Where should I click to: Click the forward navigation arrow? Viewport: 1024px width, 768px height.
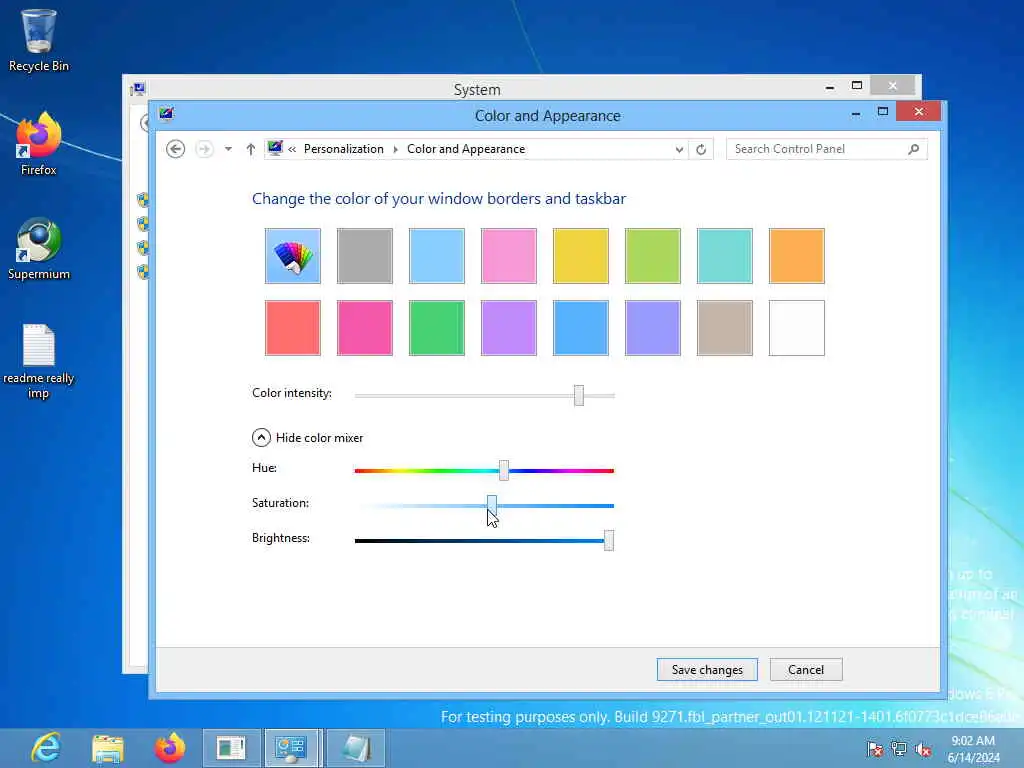pyautogui.click(x=204, y=149)
